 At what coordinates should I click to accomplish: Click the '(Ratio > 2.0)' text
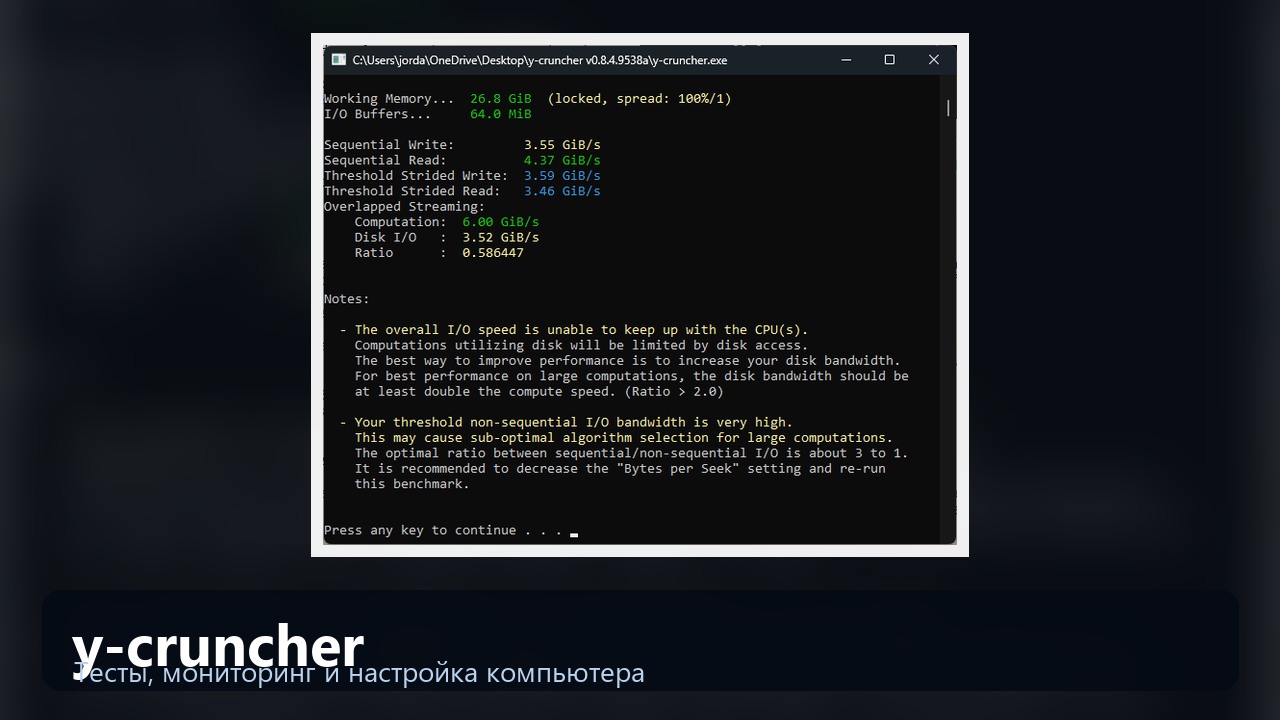(x=674, y=392)
